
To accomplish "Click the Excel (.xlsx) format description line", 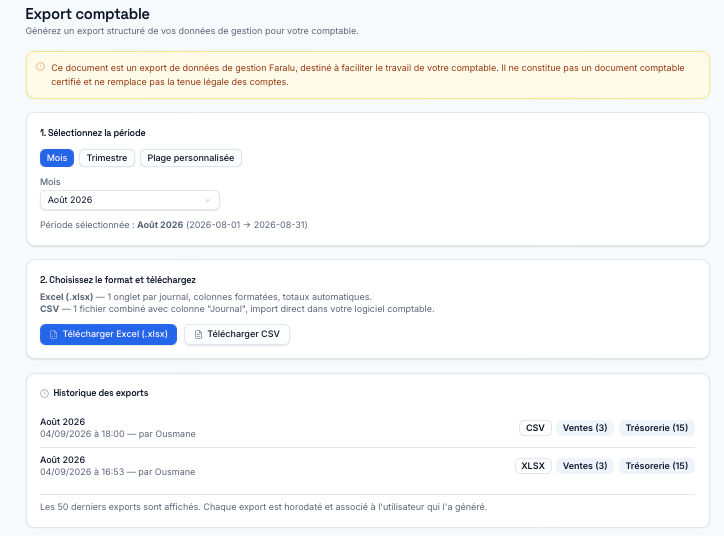I will pos(206,297).
